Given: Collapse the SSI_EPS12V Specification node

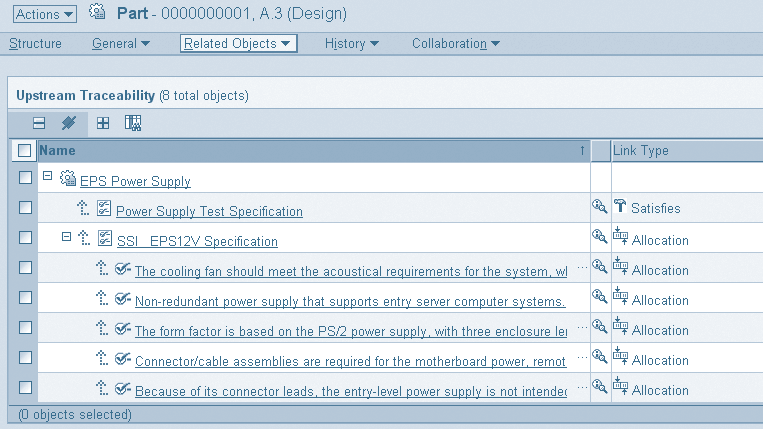Looking at the screenshot, I should tap(67, 237).
